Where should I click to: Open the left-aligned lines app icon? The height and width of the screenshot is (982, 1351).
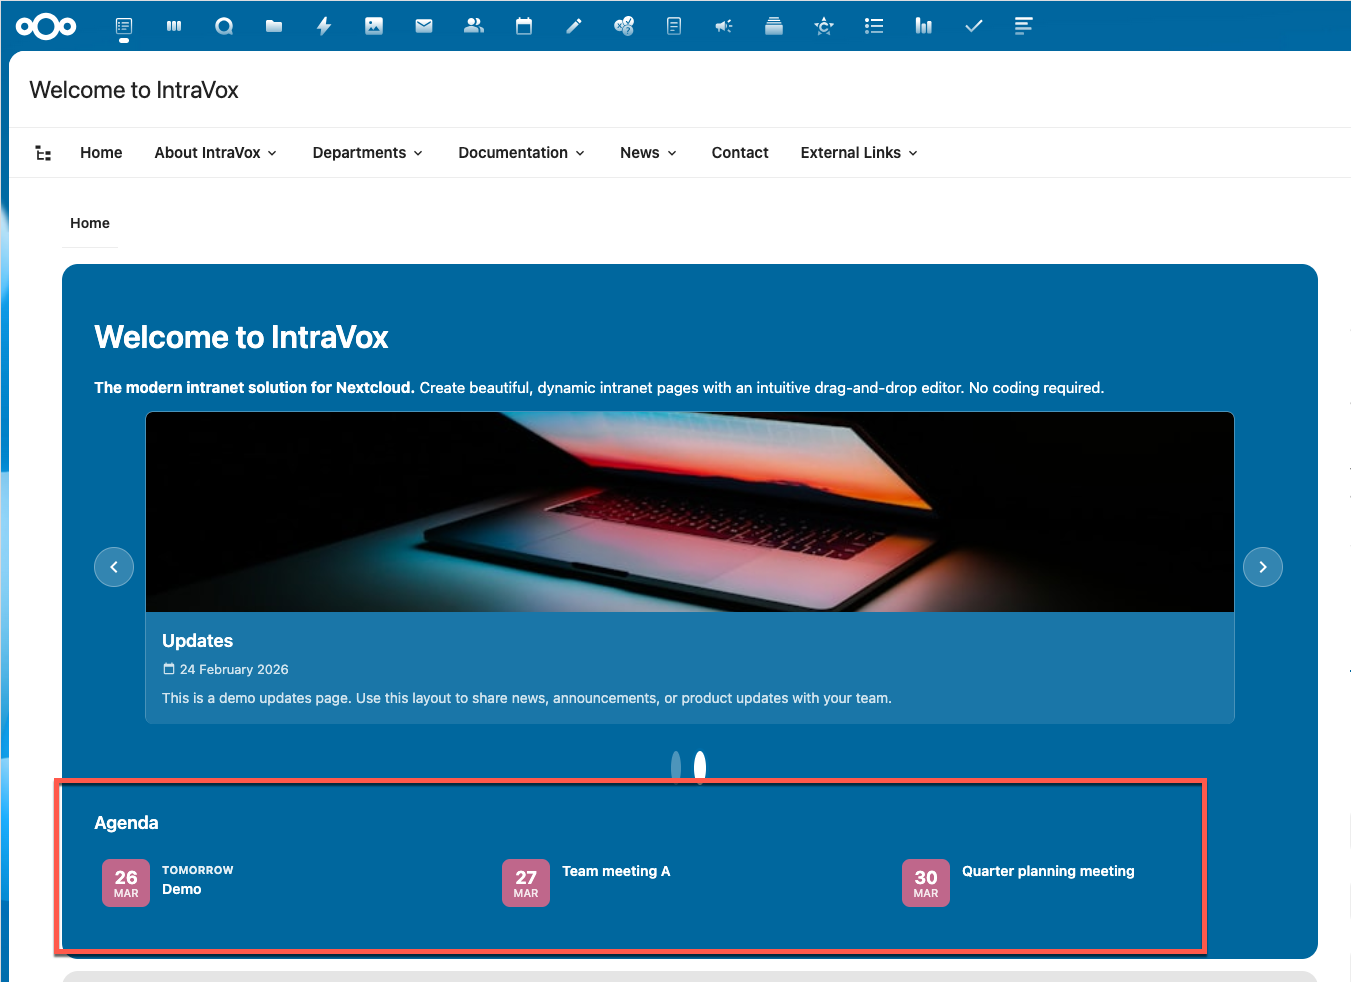[1023, 26]
